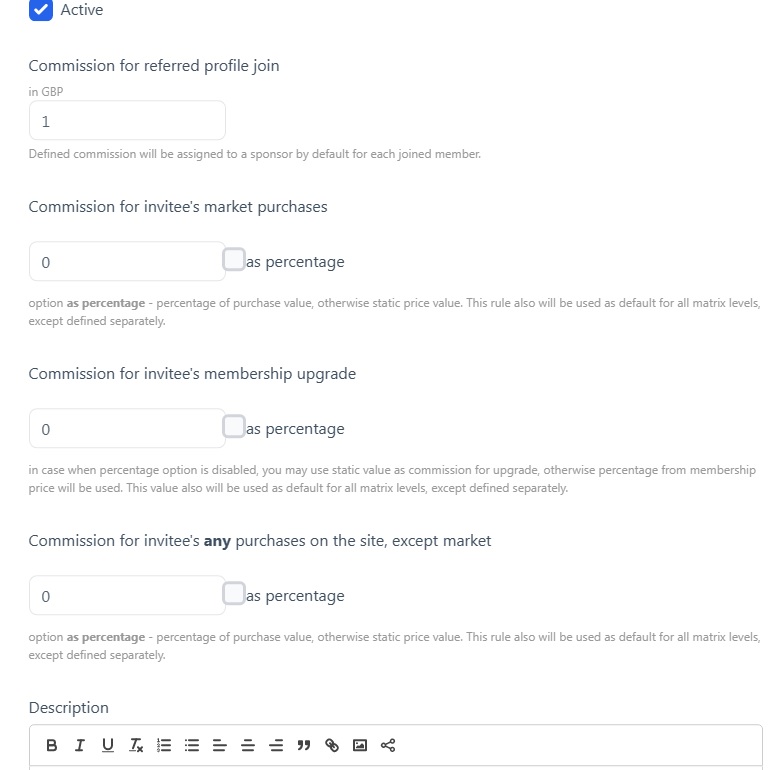Clear text formatting in Description editor
The width and height of the screenshot is (776, 770).
coord(136,745)
